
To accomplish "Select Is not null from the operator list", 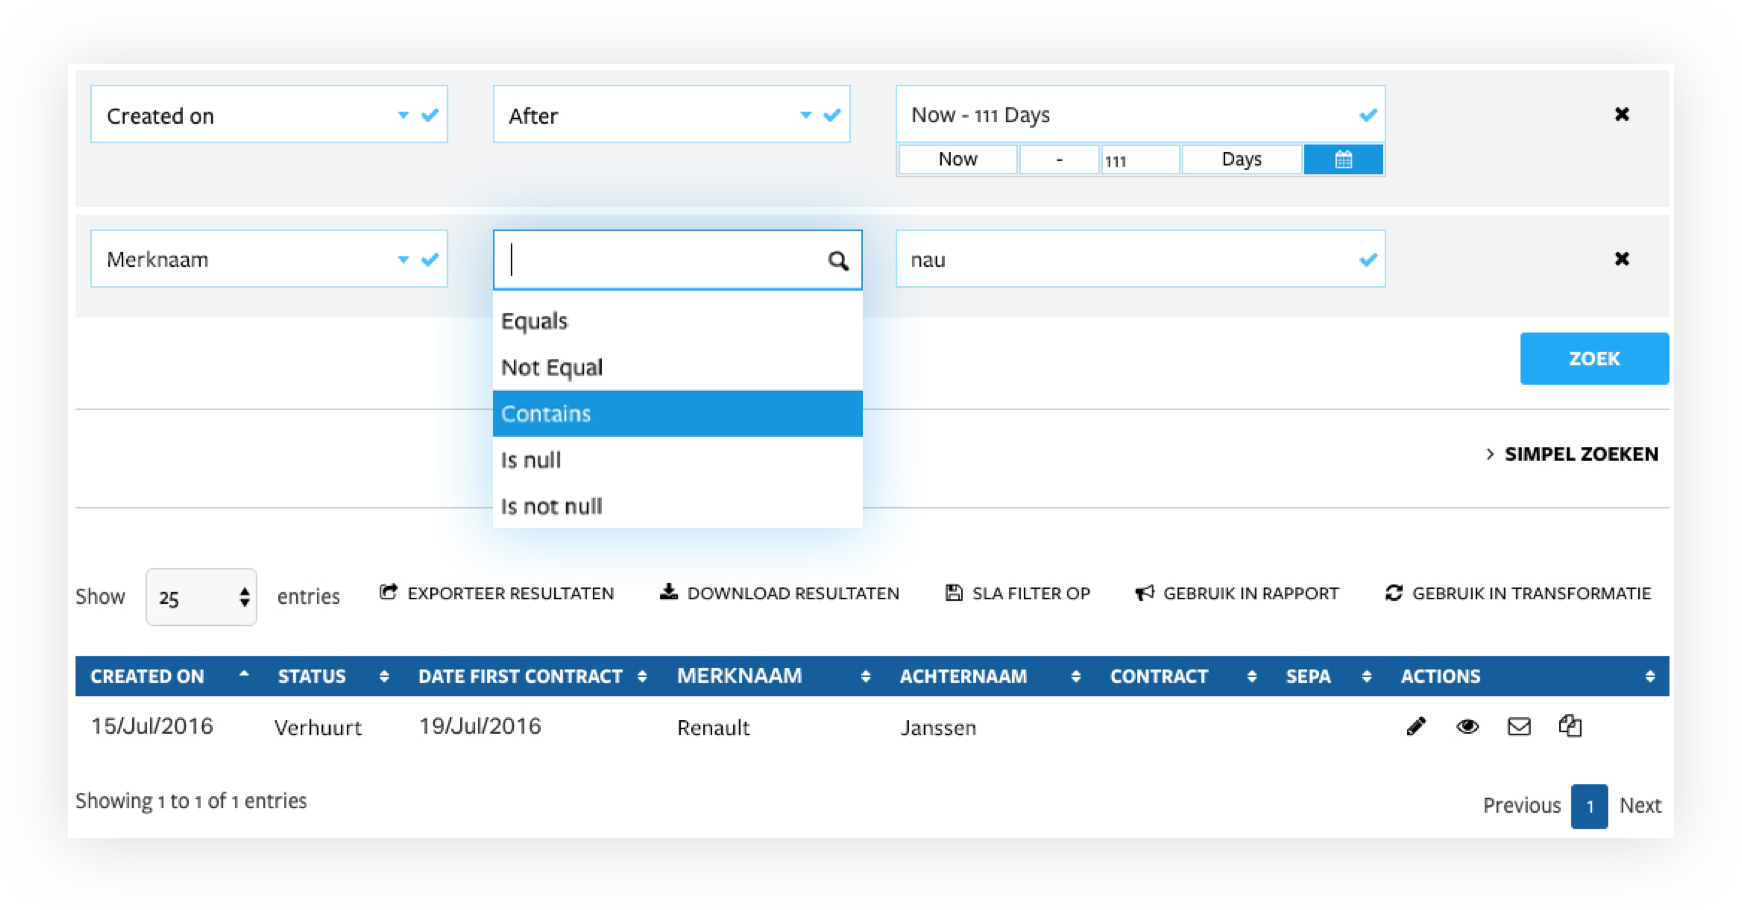I will [x=677, y=506].
